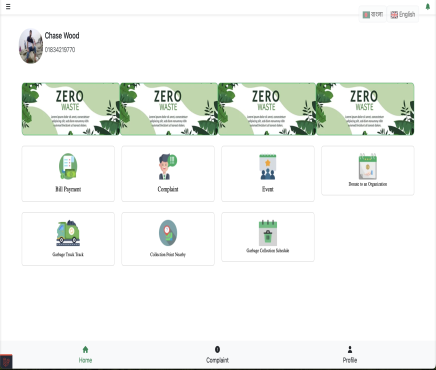Viewport: 436px width, 370px height.
Task: Click the Garbage Collection Schedule icon
Action: coord(268,233)
